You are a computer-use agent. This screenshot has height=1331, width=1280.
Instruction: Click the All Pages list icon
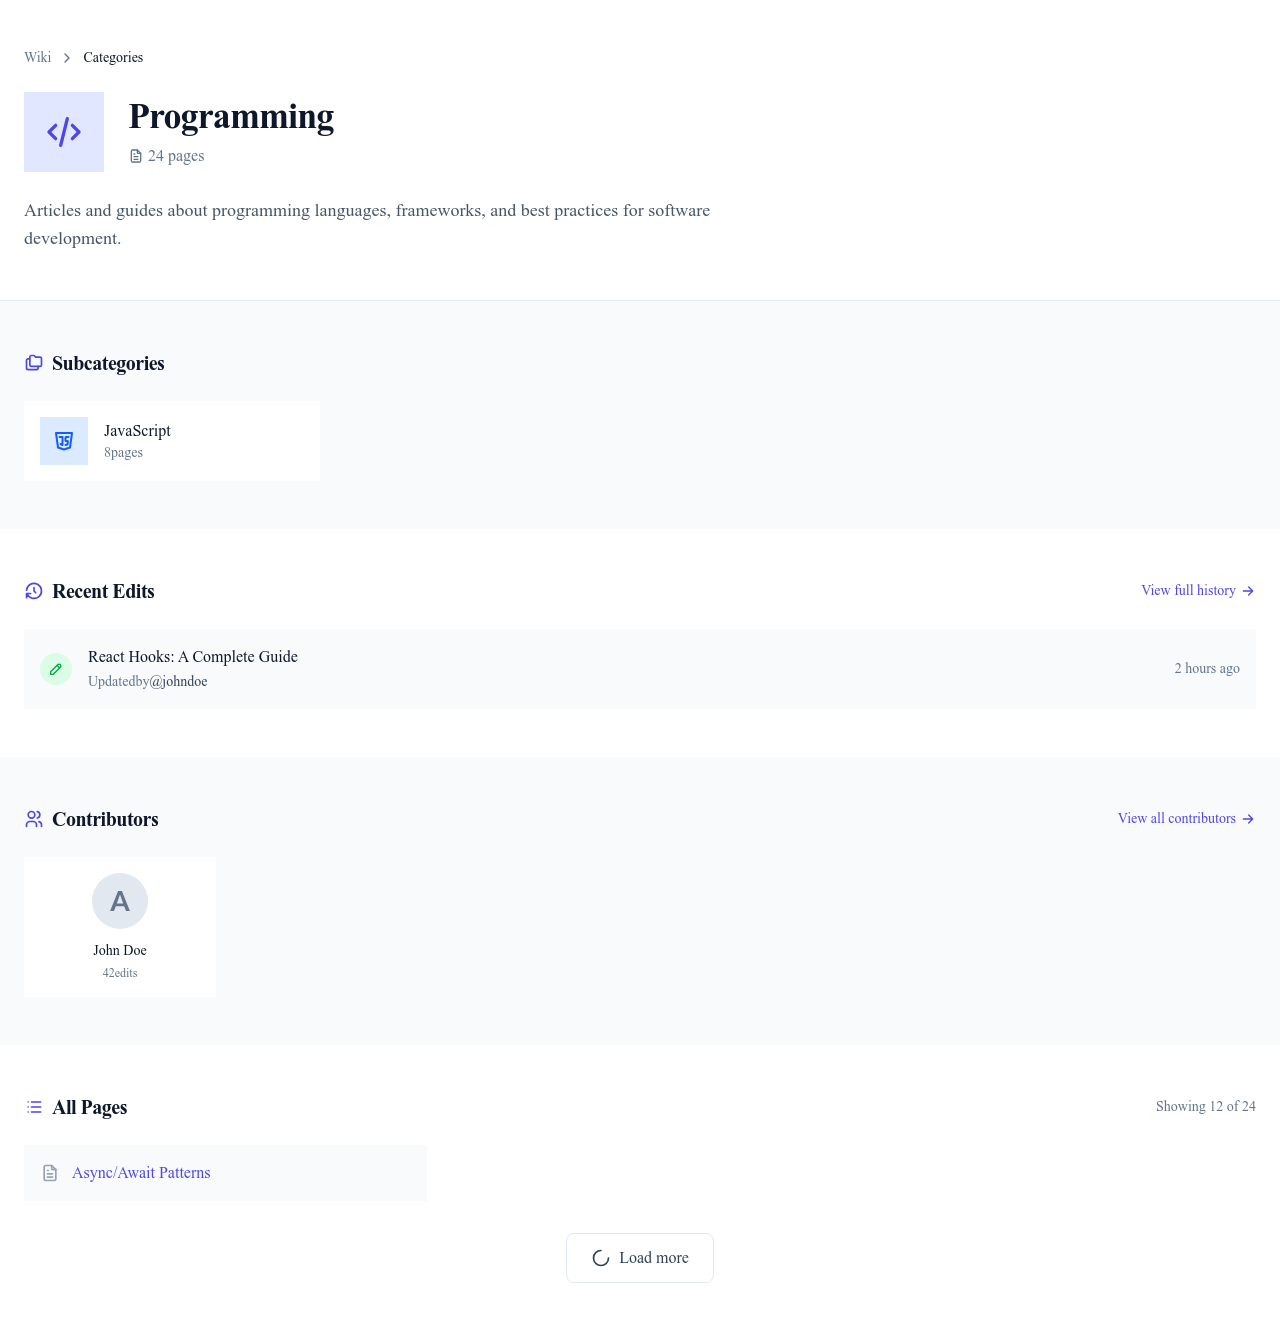click(34, 1107)
